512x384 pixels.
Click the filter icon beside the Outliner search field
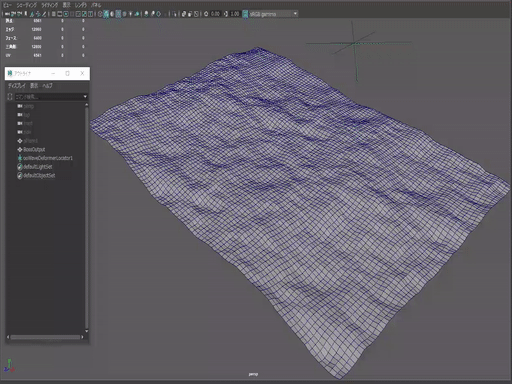10,97
